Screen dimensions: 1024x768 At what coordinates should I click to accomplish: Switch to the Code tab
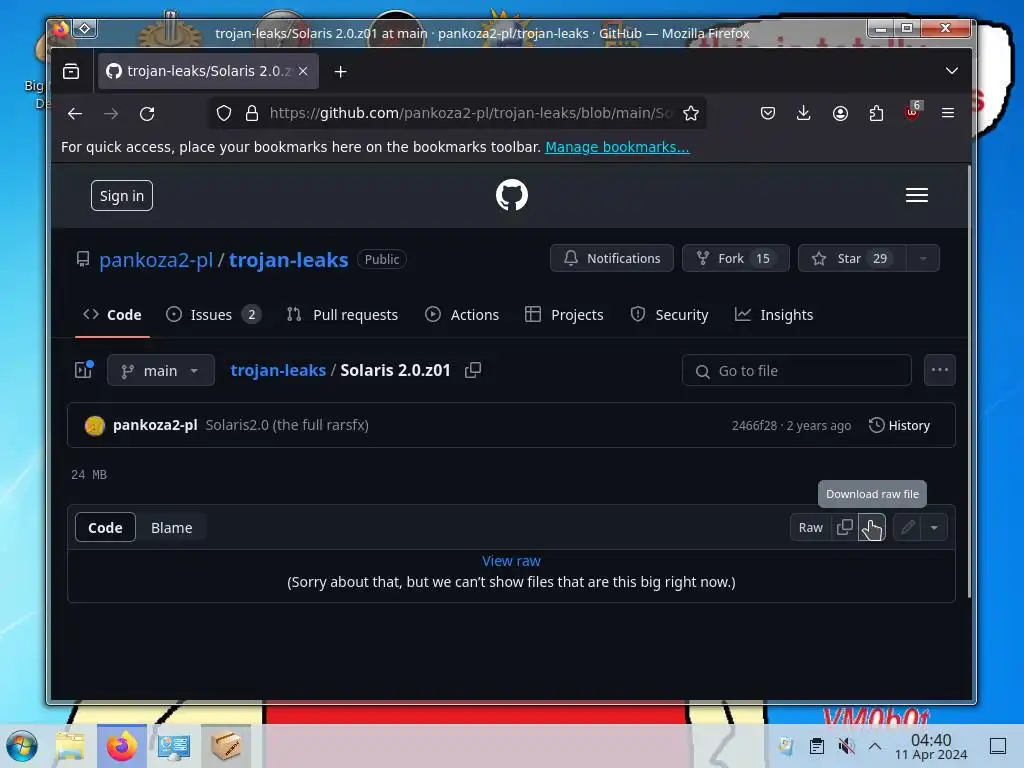pos(112,315)
